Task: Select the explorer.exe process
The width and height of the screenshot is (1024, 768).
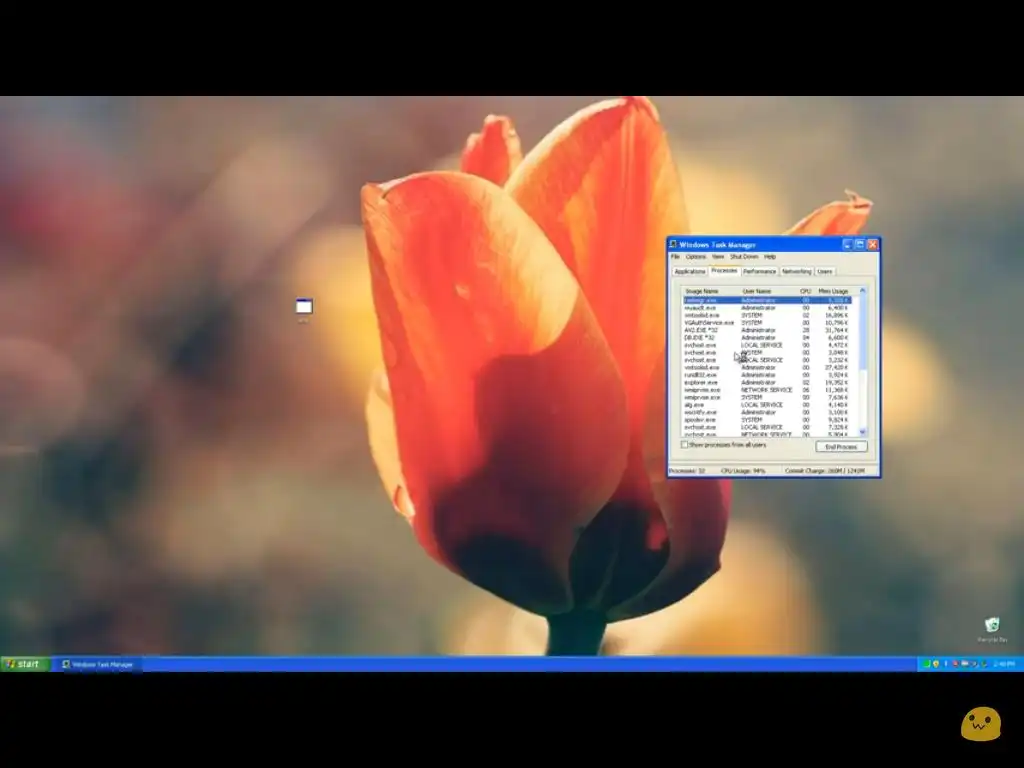Action: [x=767, y=383]
